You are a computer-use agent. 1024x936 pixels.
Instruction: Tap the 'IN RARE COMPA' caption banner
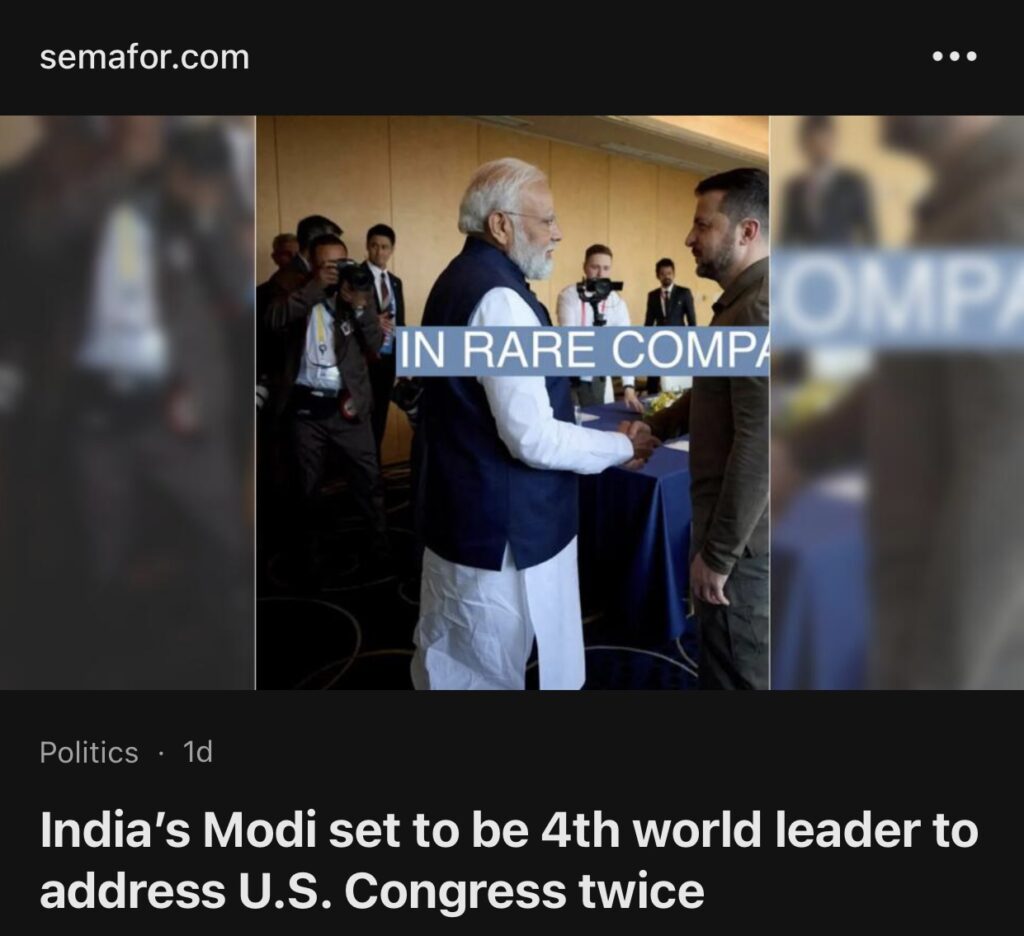coord(583,351)
